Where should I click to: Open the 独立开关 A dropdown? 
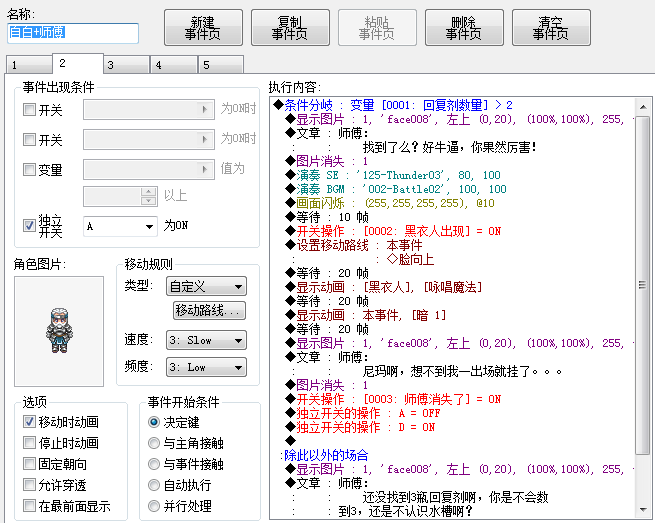tap(120, 226)
